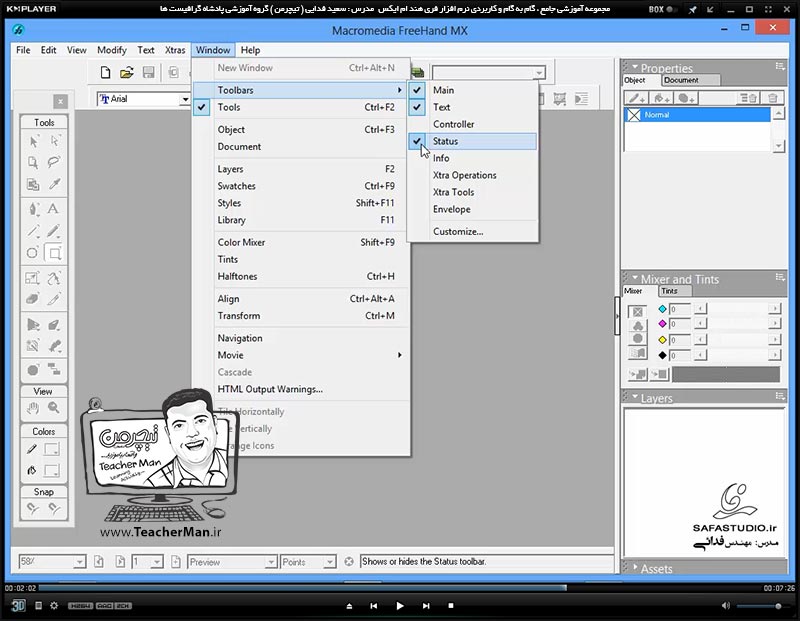
Task: Open the Movie submenu
Action: coord(300,355)
